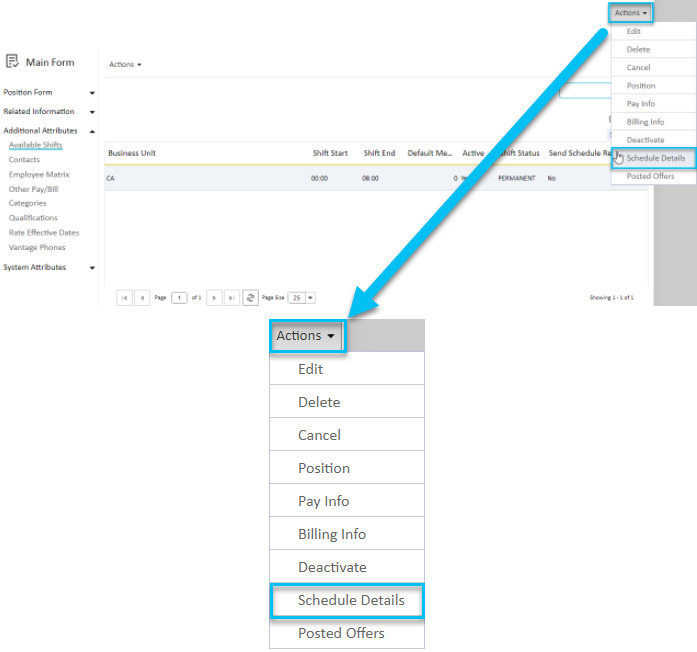
Task: Choose Delete in the small Actions menu
Action: click(x=653, y=49)
